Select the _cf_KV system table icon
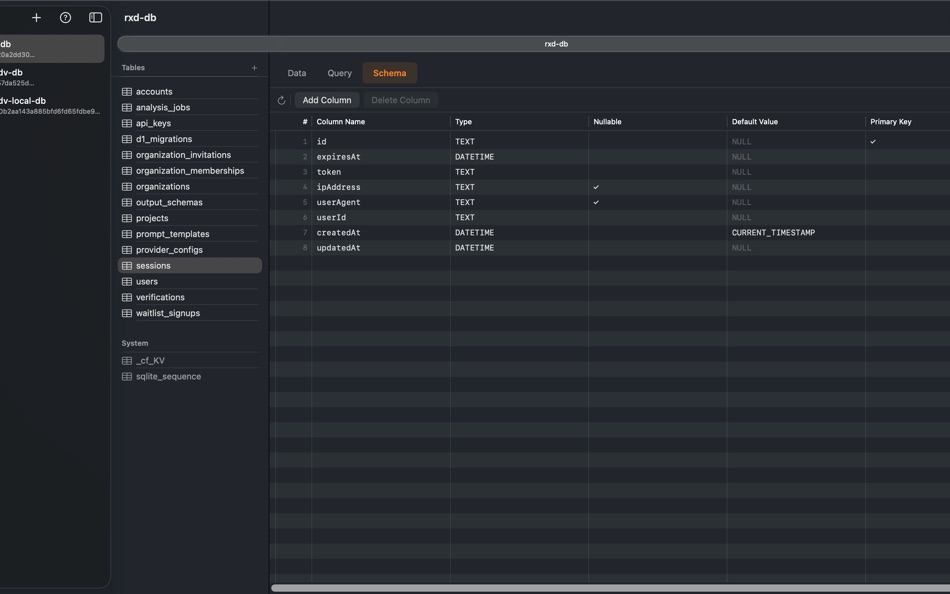Image resolution: width=950 pixels, height=594 pixels. (127, 360)
